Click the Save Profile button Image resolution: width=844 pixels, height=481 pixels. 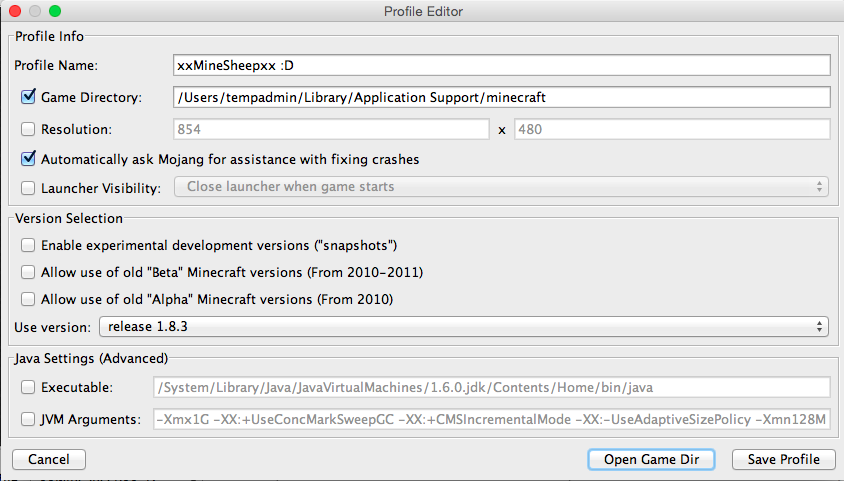pyautogui.click(x=783, y=460)
